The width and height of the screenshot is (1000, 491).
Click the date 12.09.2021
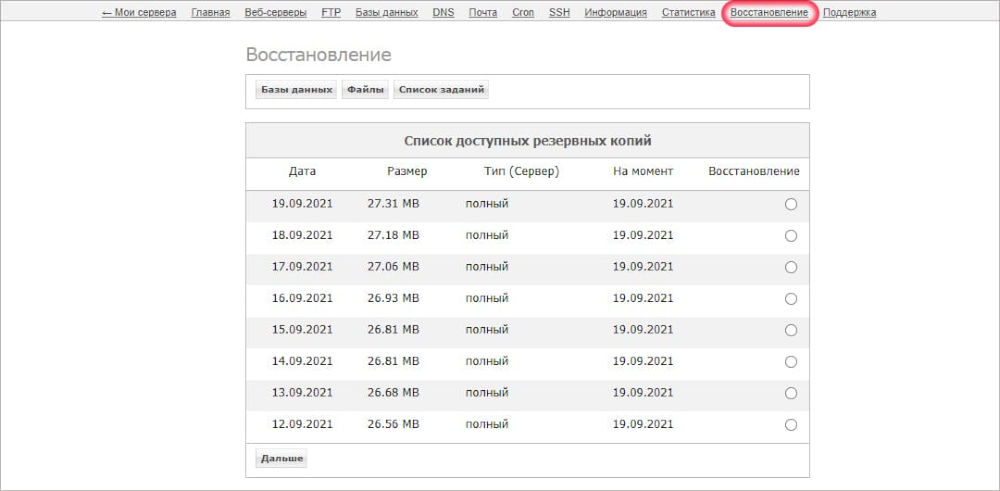[x=302, y=424]
